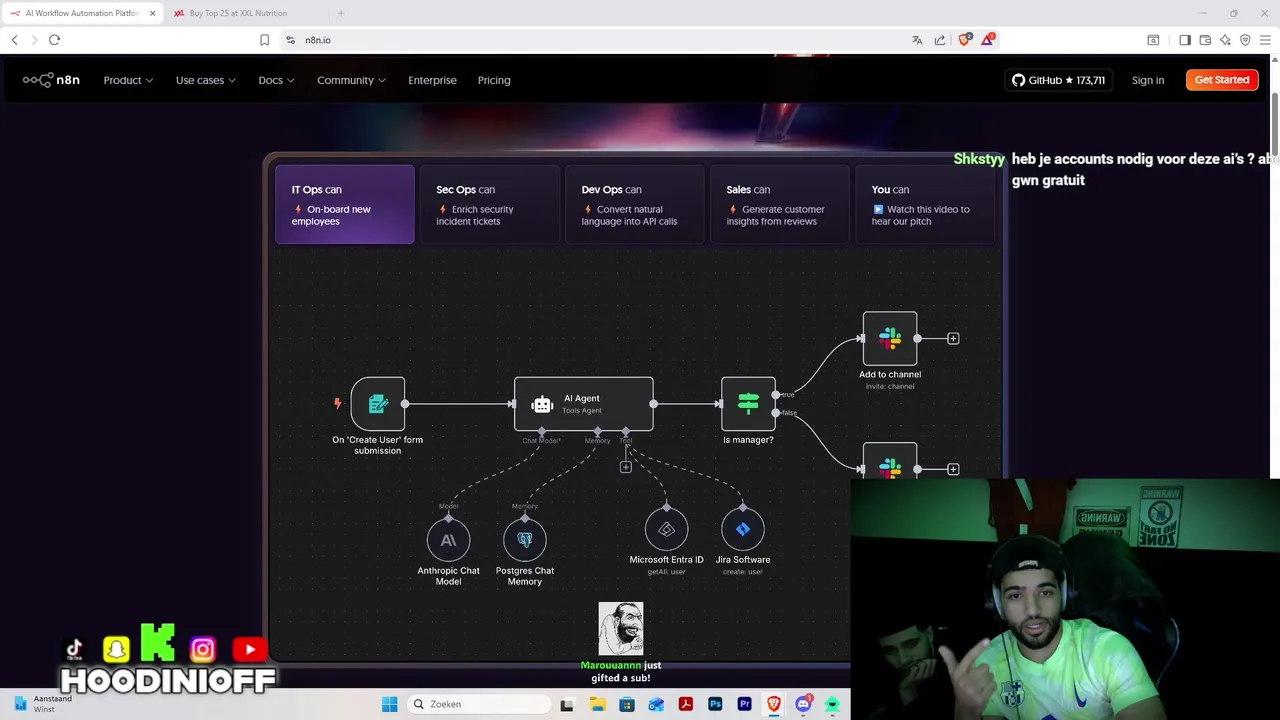Open Premiere Pro from the taskbar

click(x=744, y=704)
